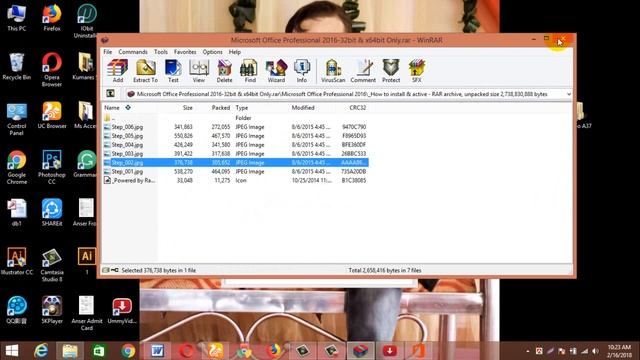Click the volume icon in the system tray
Screen dimensions: 640x360
click(x=596, y=351)
